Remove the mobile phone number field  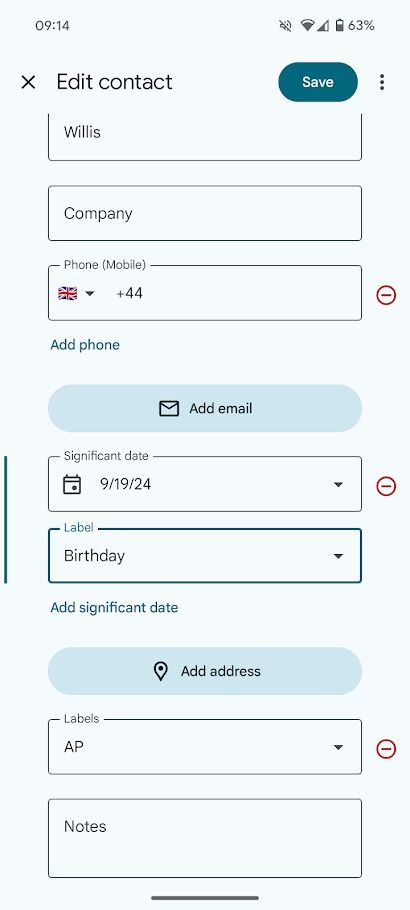pos(386,295)
